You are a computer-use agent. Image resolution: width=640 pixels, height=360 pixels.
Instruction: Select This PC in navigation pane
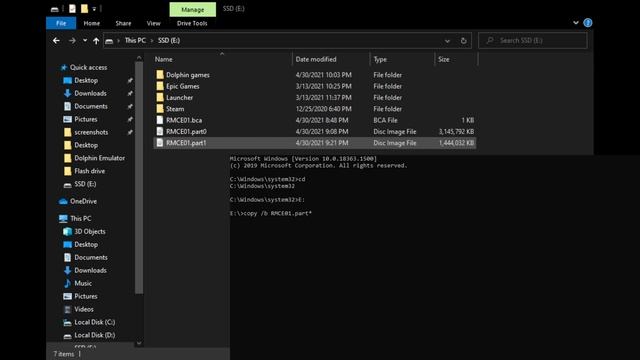[x=80, y=218]
